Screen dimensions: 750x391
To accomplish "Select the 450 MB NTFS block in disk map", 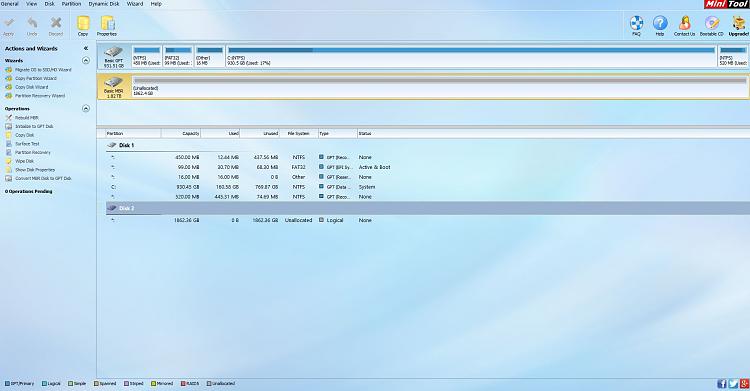I will [x=146, y=56].
